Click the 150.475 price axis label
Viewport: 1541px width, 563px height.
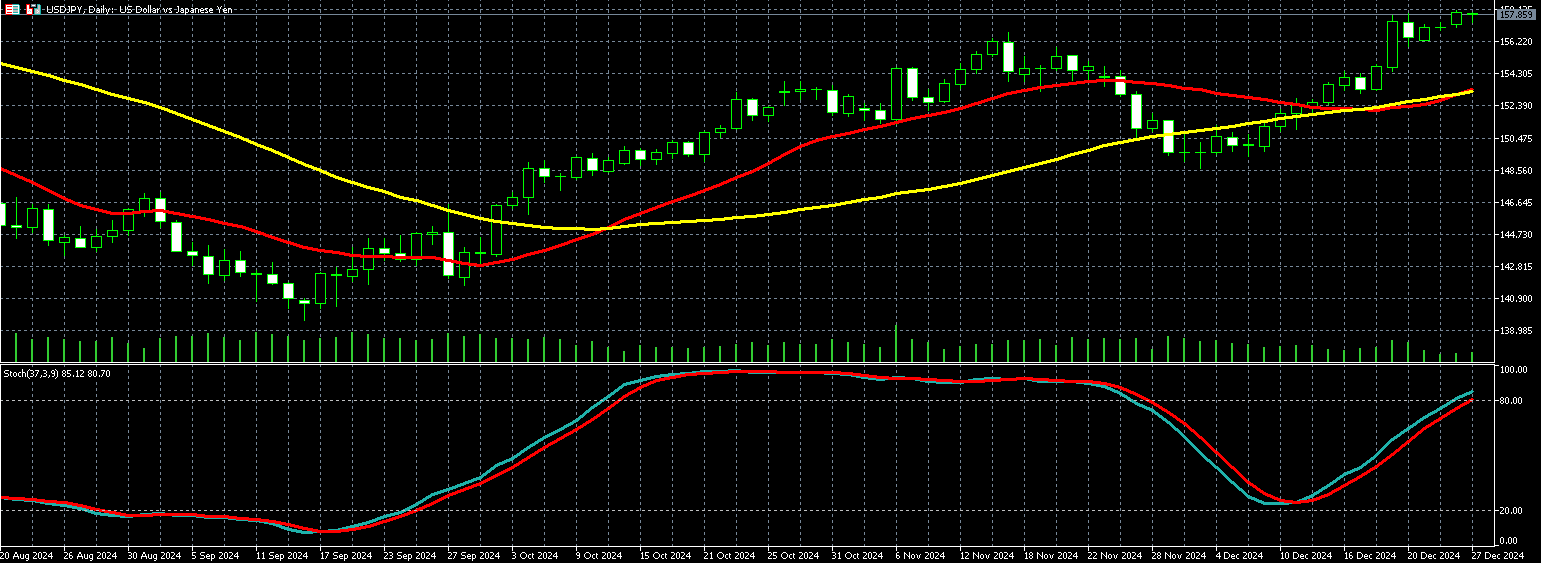coord(1516,139)
